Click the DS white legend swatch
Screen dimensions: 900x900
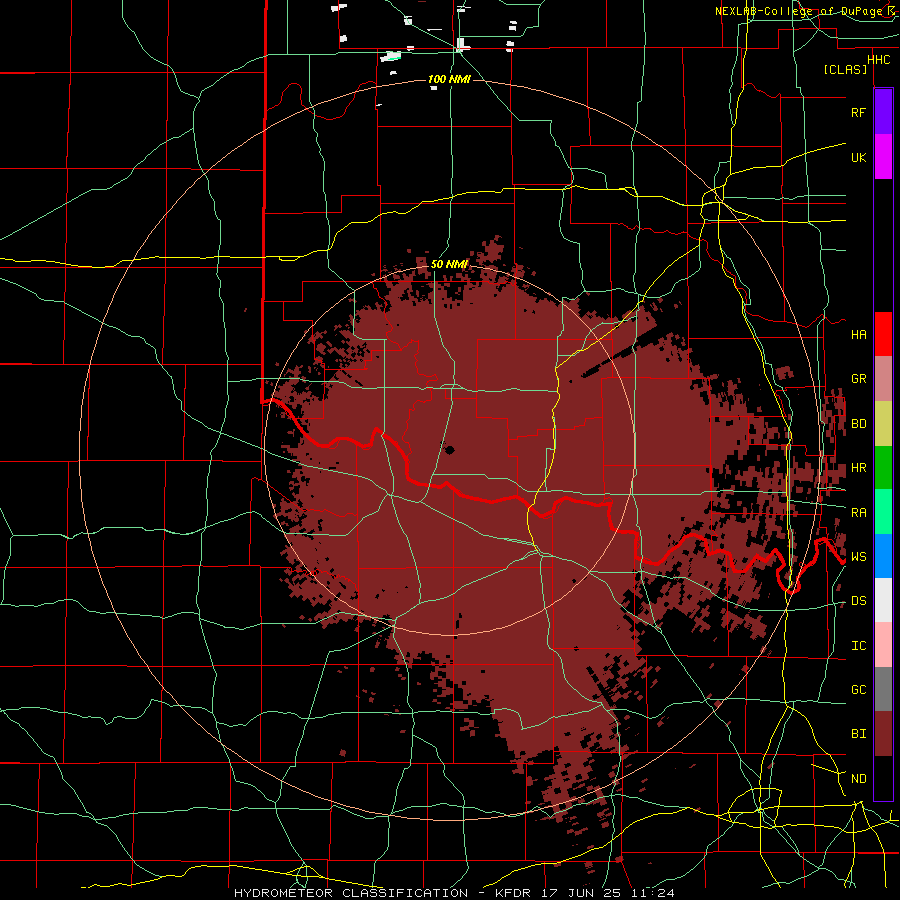click(x=883, y=600)
